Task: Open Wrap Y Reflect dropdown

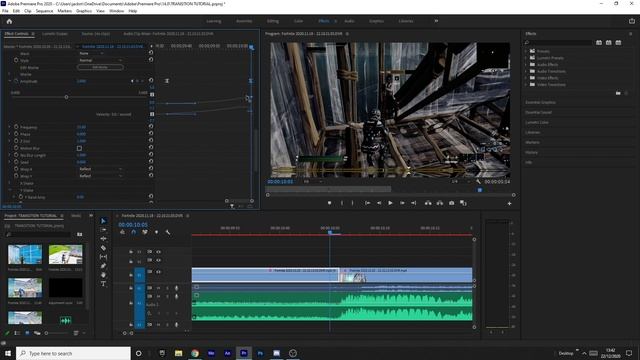Action: coord(101,176)
